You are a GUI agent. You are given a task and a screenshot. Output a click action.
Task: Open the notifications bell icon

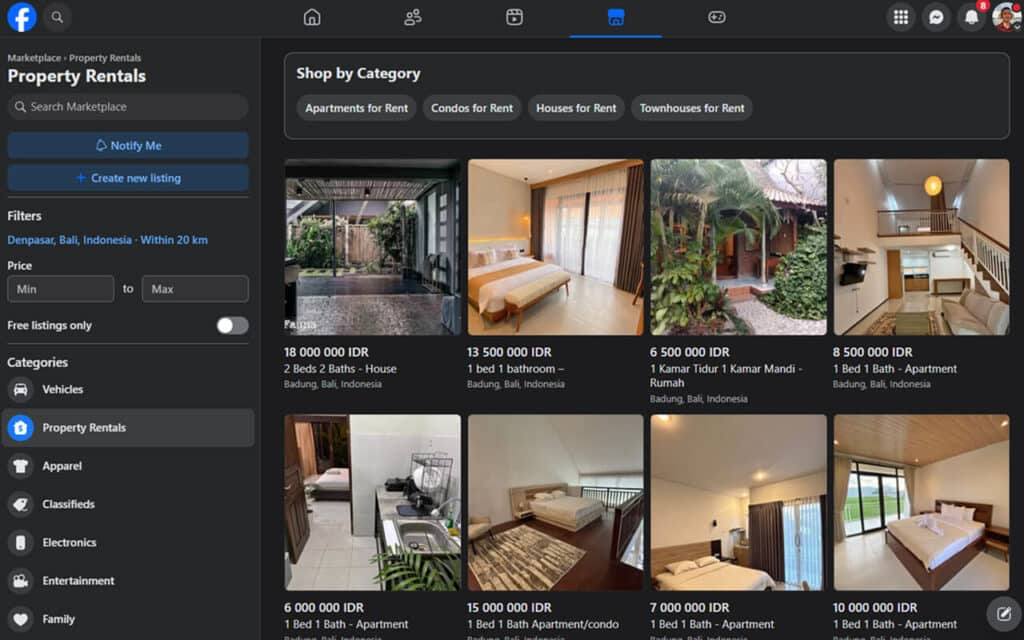click(x=972, y=17)
